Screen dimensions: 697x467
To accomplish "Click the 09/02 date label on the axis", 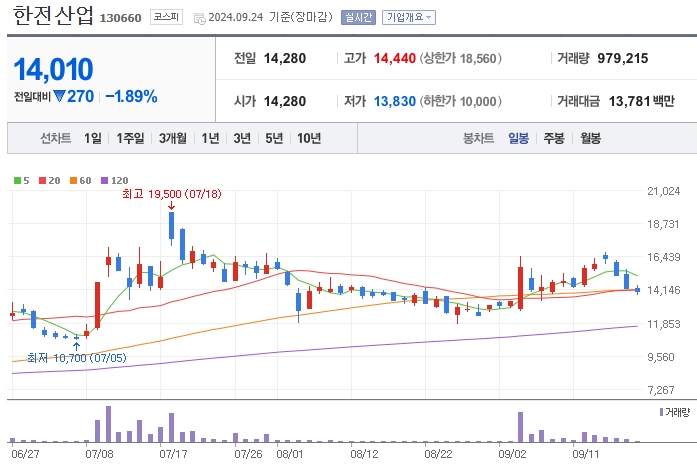I will (512, 454).
